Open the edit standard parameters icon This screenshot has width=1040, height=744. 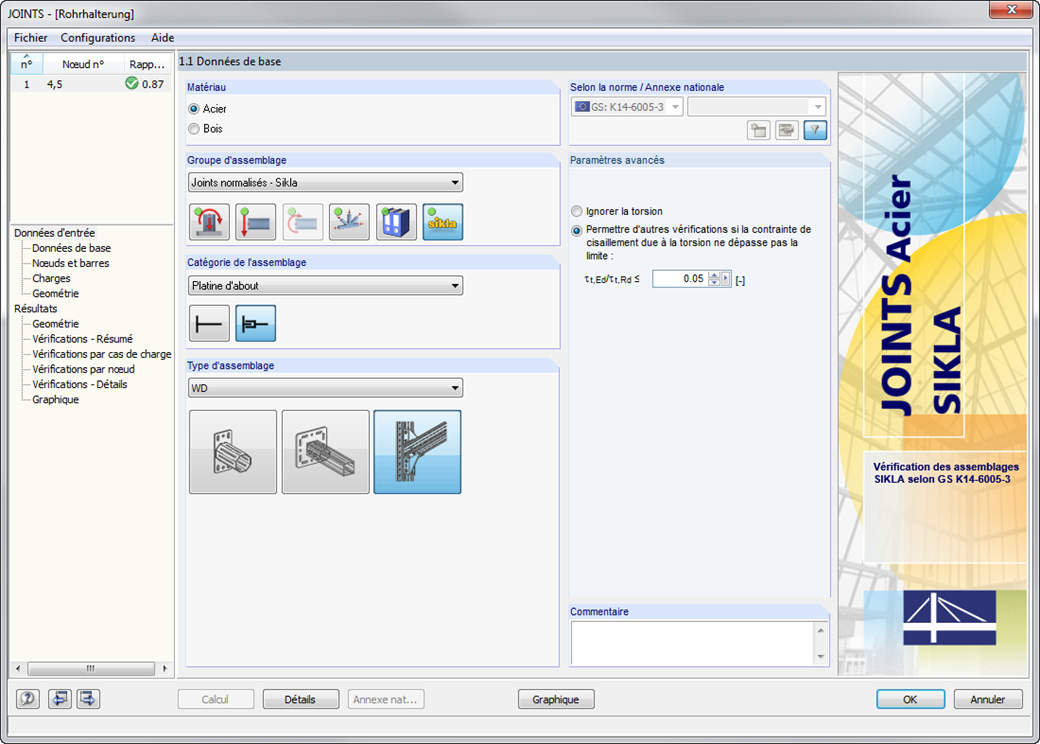coord(787,130)
